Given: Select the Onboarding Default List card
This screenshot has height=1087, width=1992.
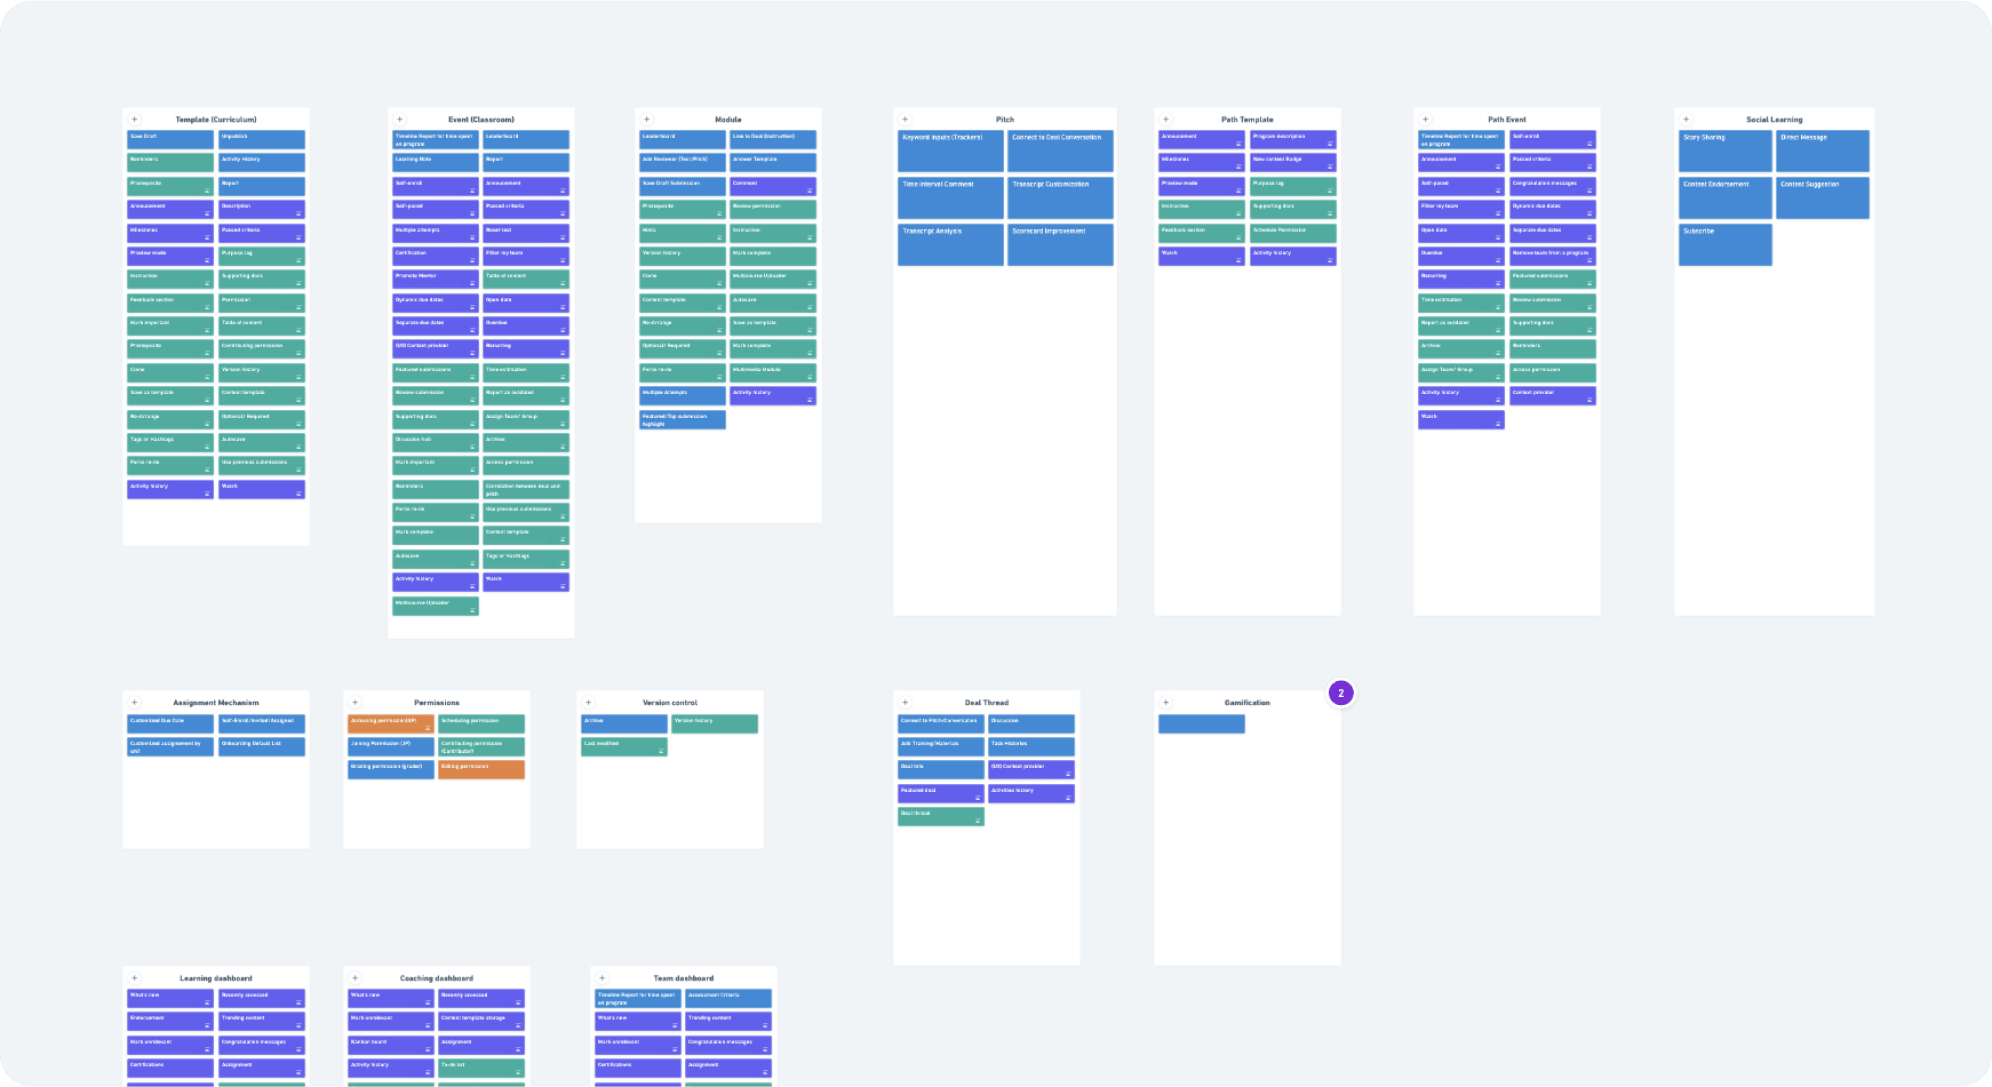Looking at the screenshot, I should [262, 747].
